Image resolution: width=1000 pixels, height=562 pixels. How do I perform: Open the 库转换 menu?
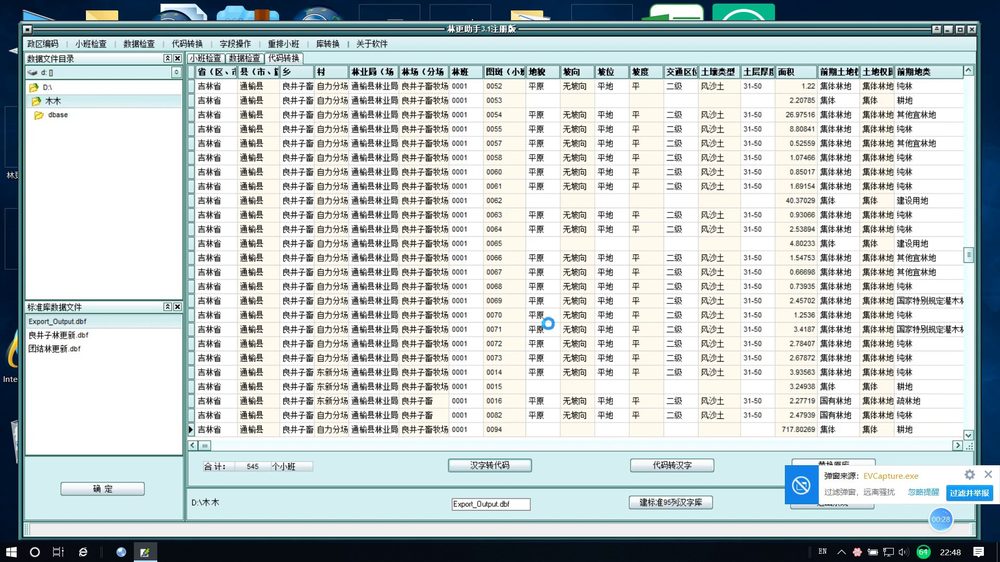tap(327, 44)
